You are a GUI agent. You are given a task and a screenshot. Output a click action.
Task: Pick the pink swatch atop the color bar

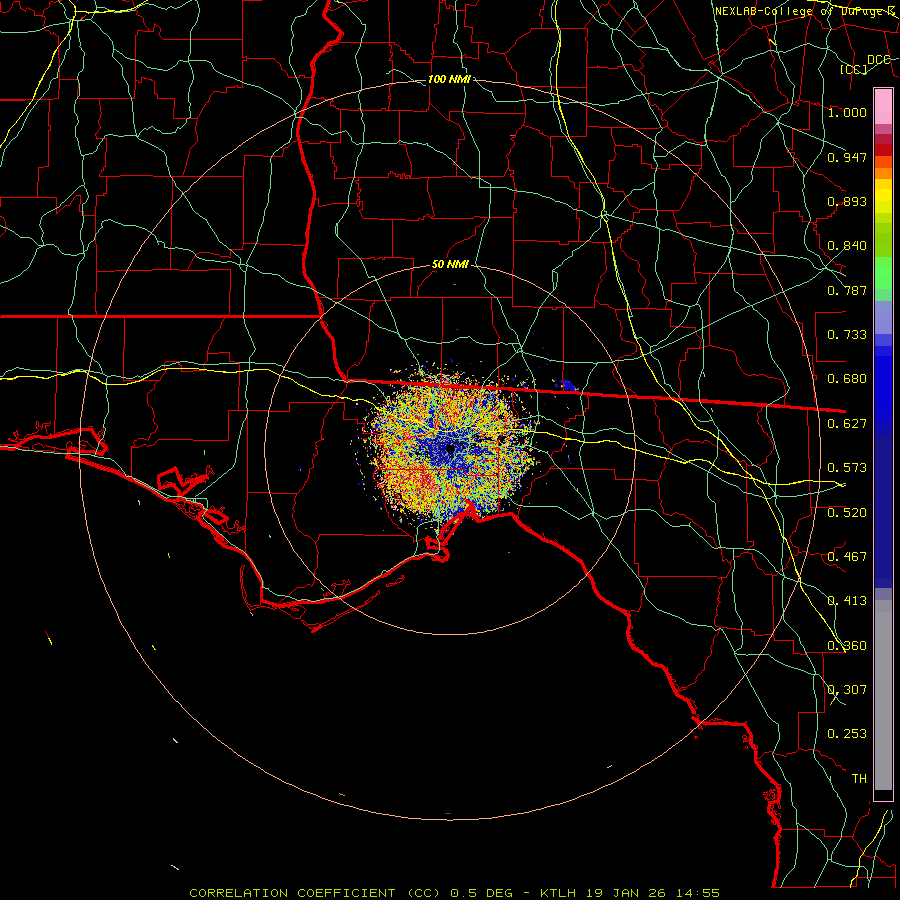point(883,106)
